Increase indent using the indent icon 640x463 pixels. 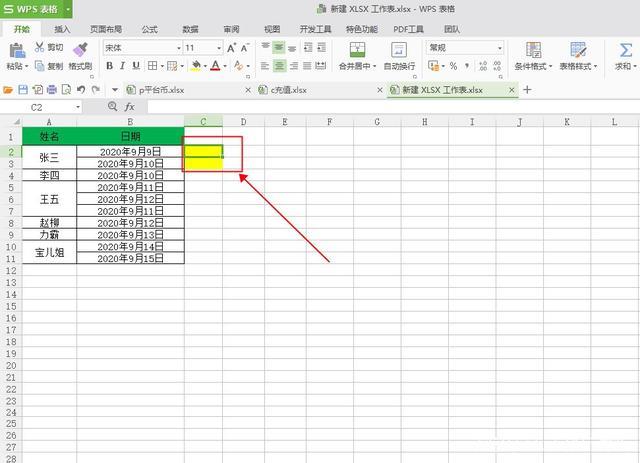tap(322, 47)
